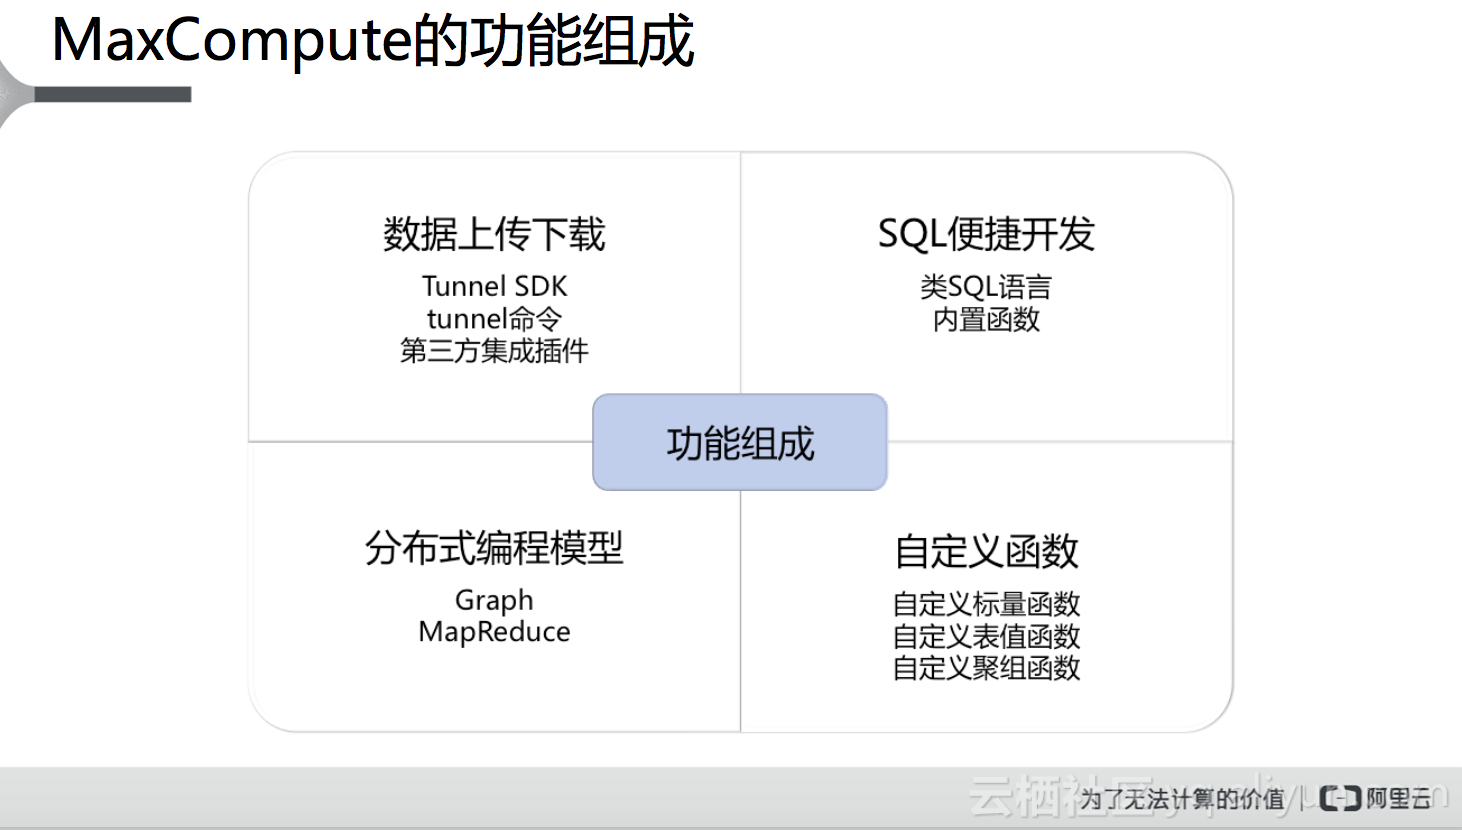Click the SQL便捷开发 quadrant heading
Screen dimensions: 1462x830
click(x=985, y=232)
